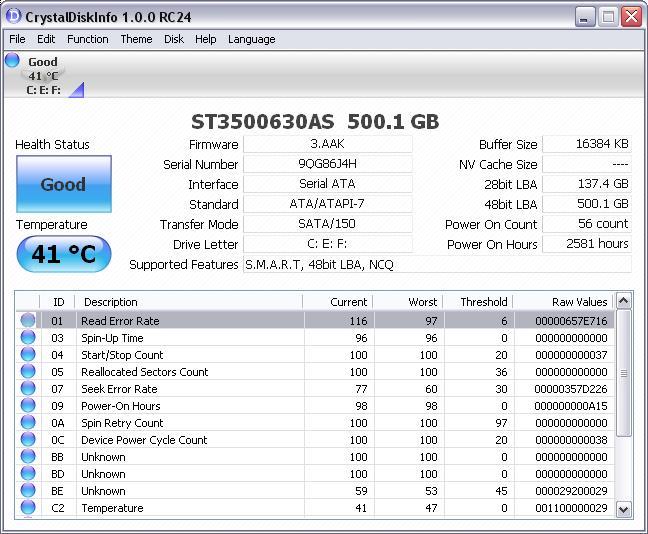Click status orb for attribute BE
648x534 pixels.
28,490
